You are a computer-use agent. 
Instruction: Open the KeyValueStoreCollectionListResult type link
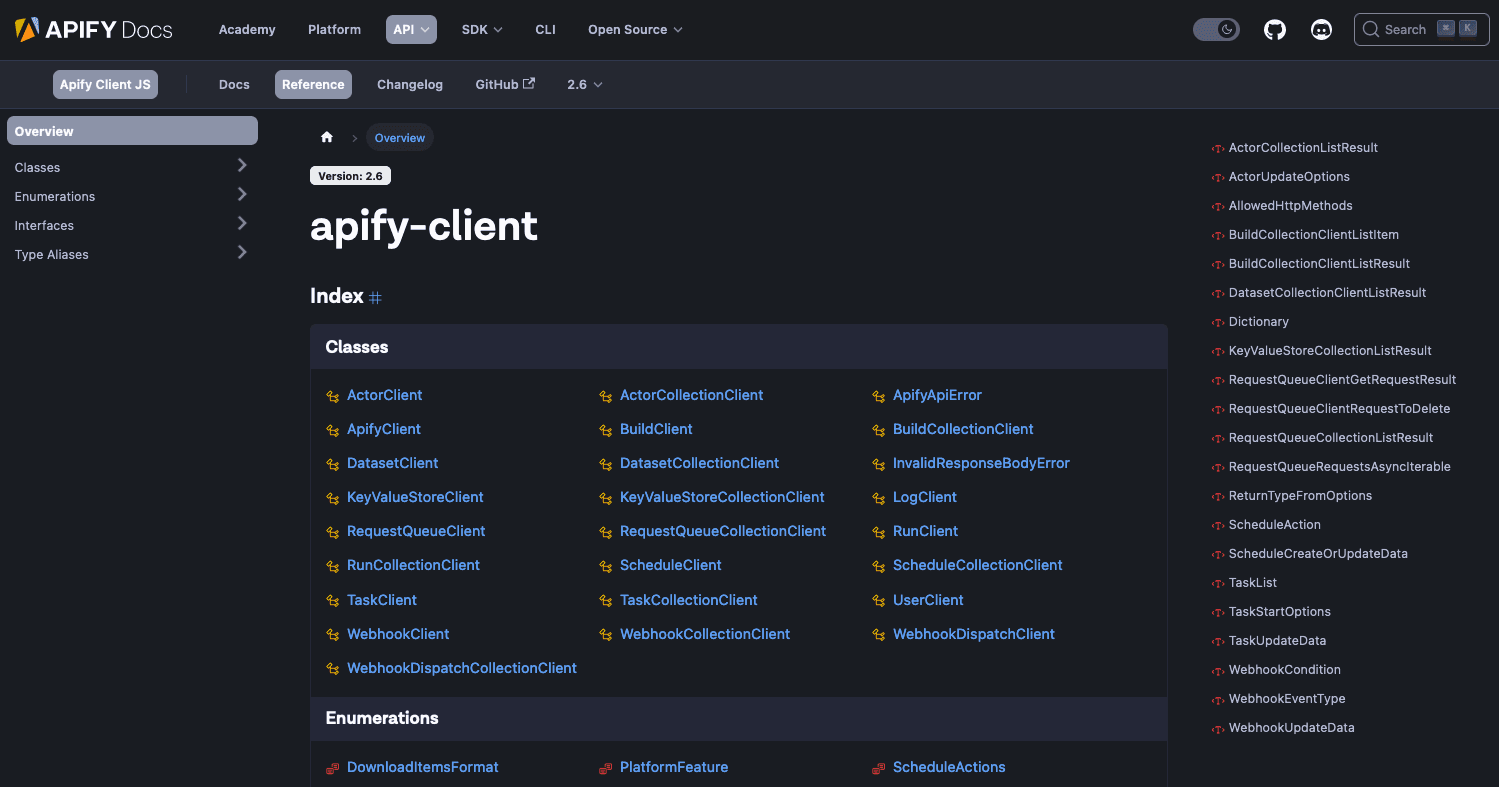click(1330, 351)
